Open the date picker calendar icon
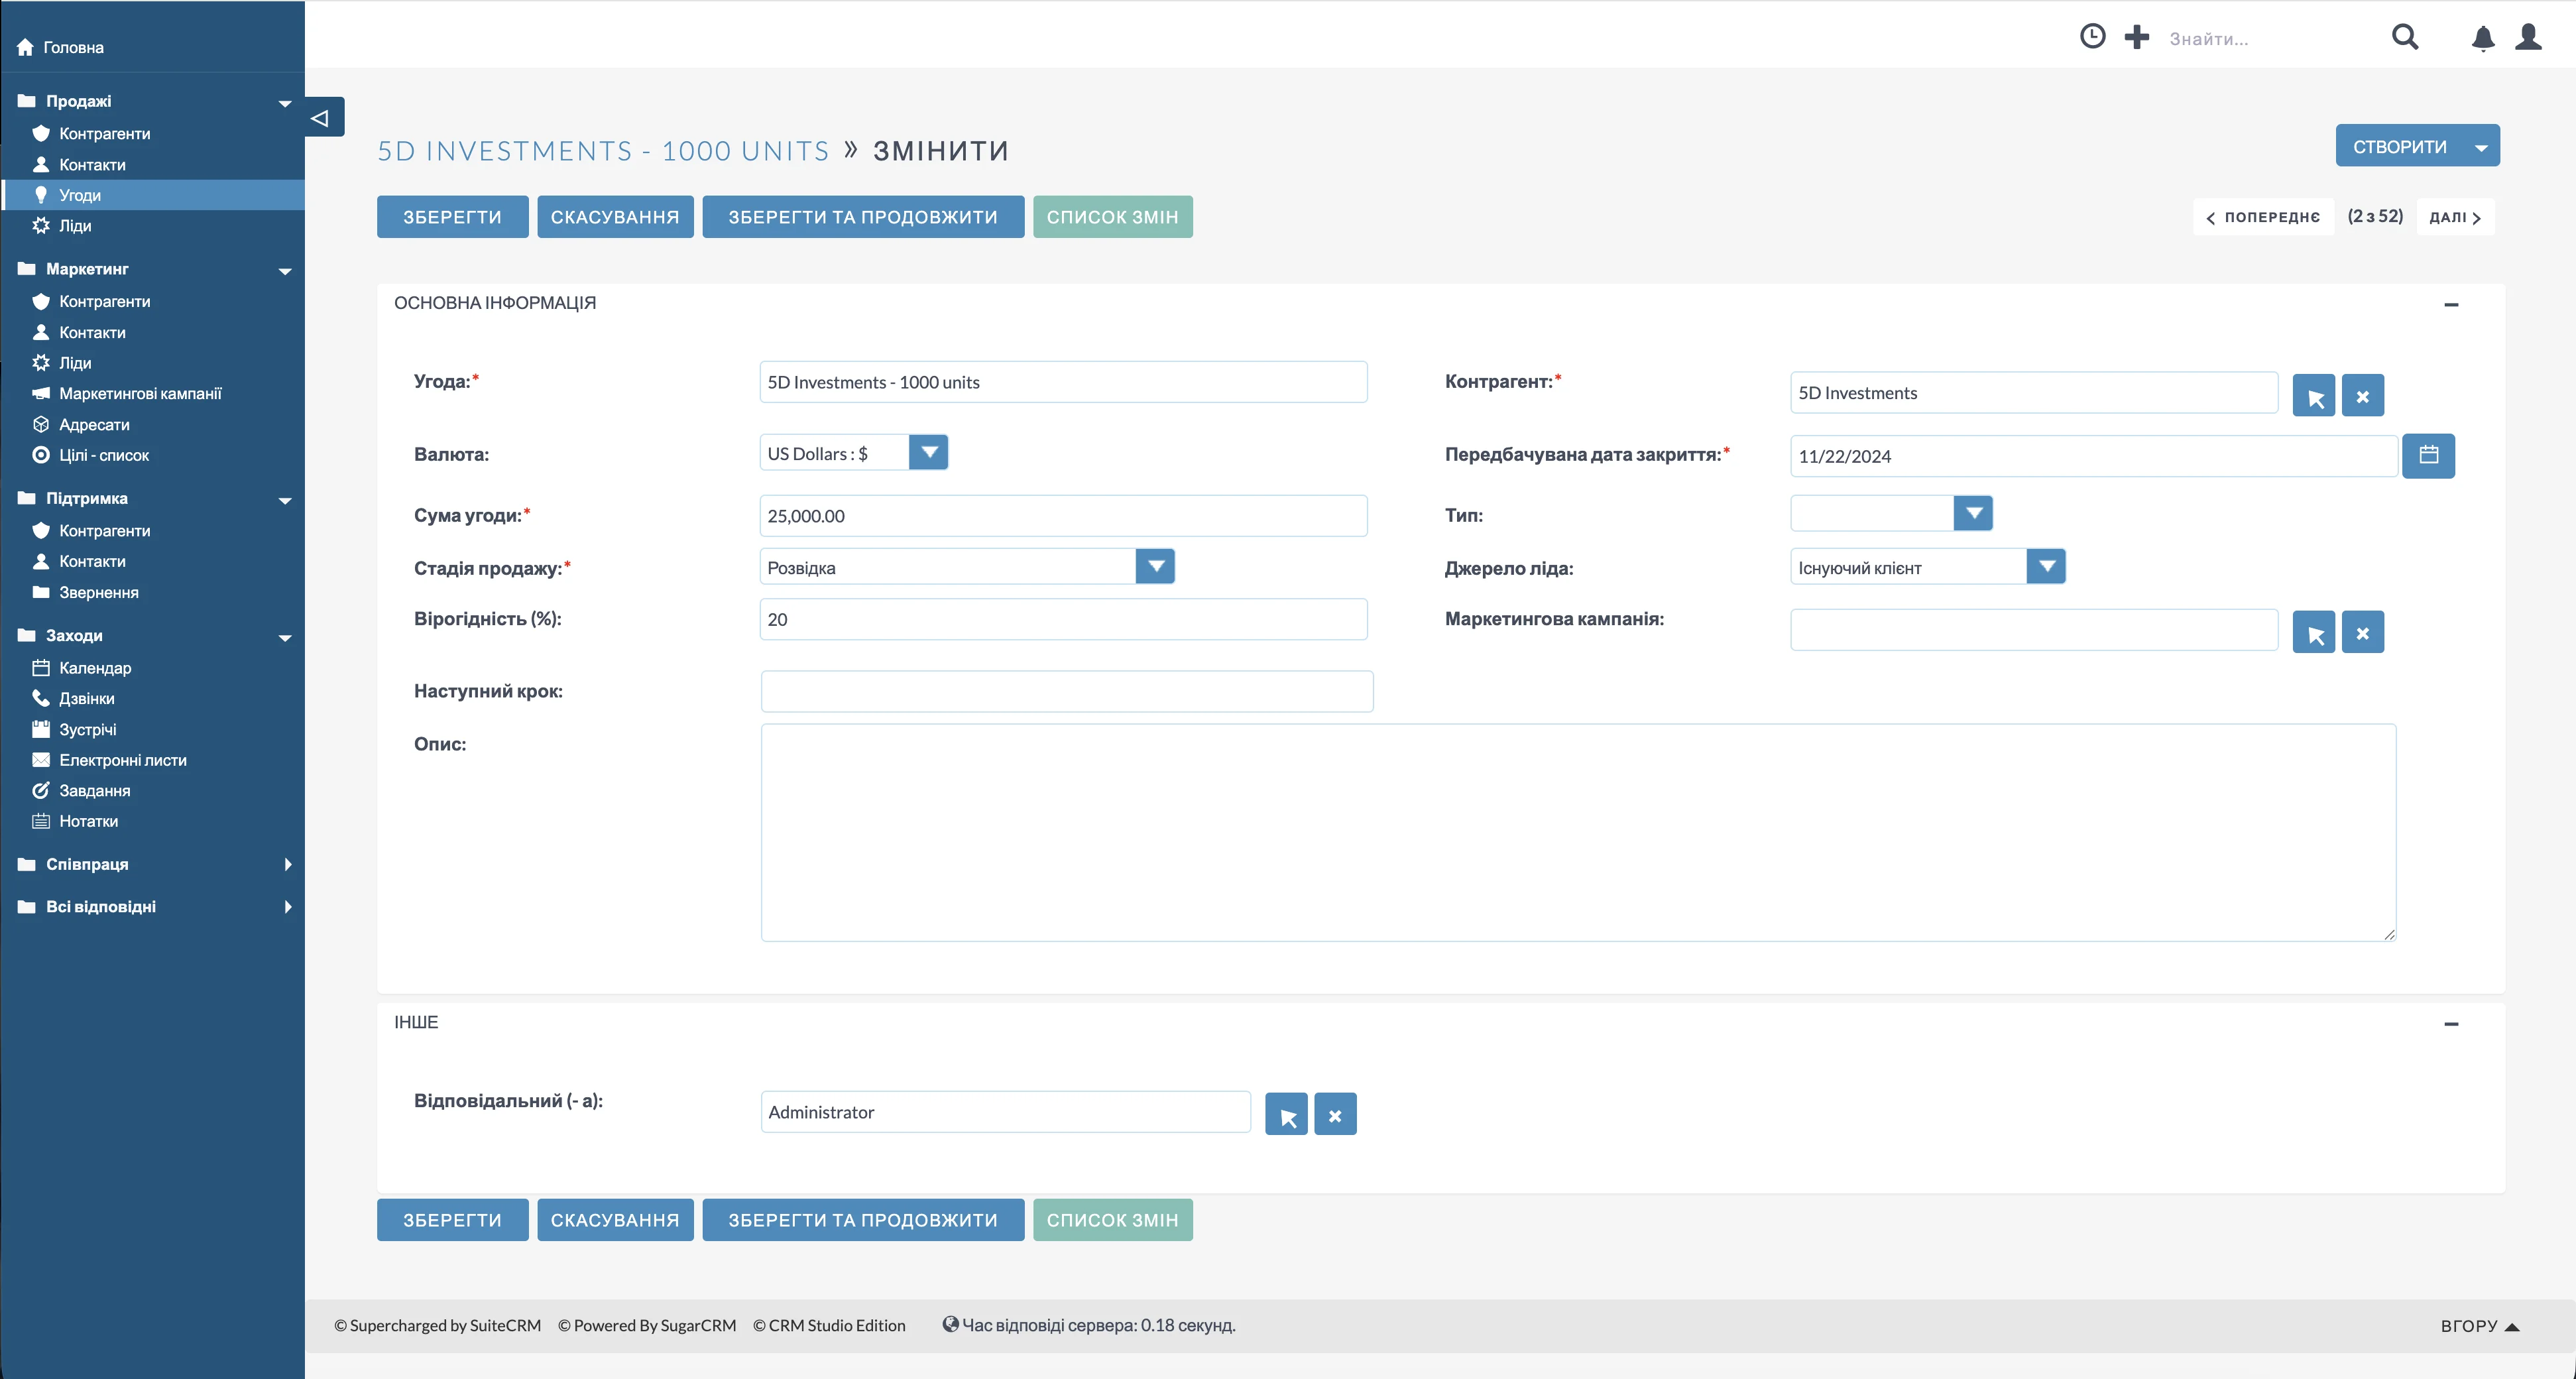The width and height of the screenshot is (2576, 1379). click(2428, 456)
